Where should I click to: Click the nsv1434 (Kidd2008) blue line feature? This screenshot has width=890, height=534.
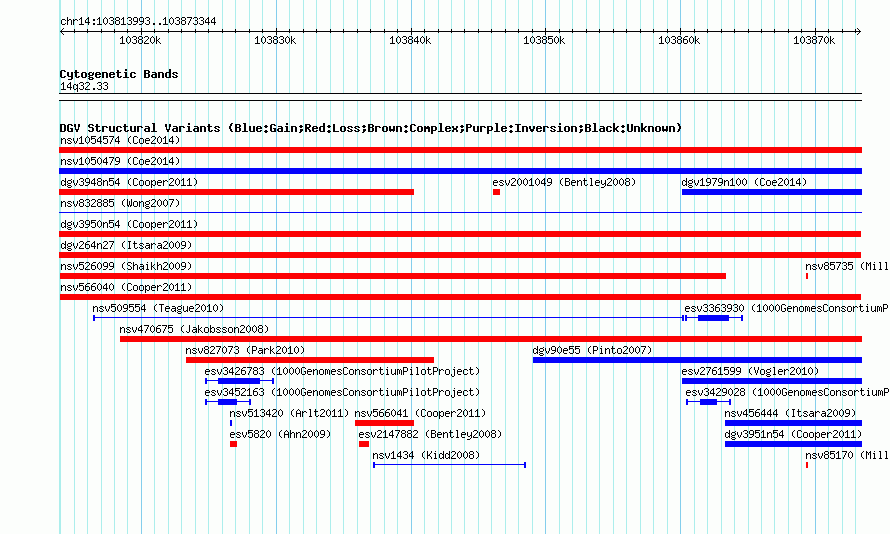pos(450,465)
